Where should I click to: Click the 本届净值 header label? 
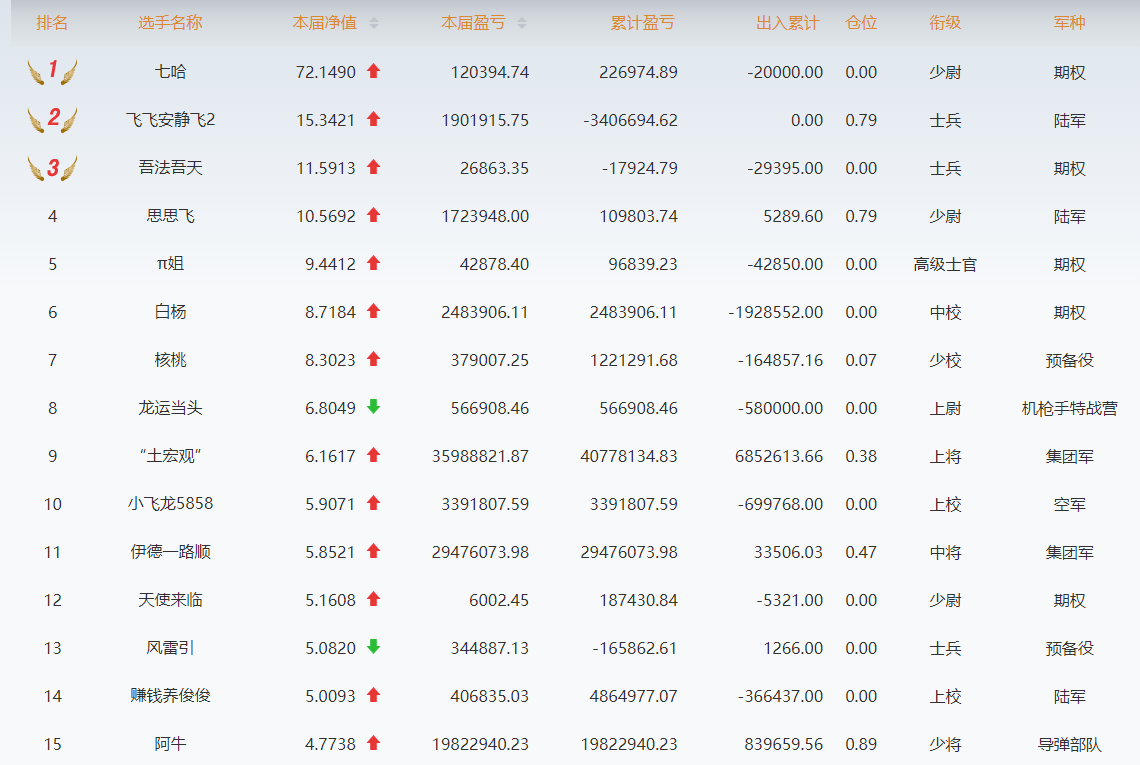coord(325,23)
